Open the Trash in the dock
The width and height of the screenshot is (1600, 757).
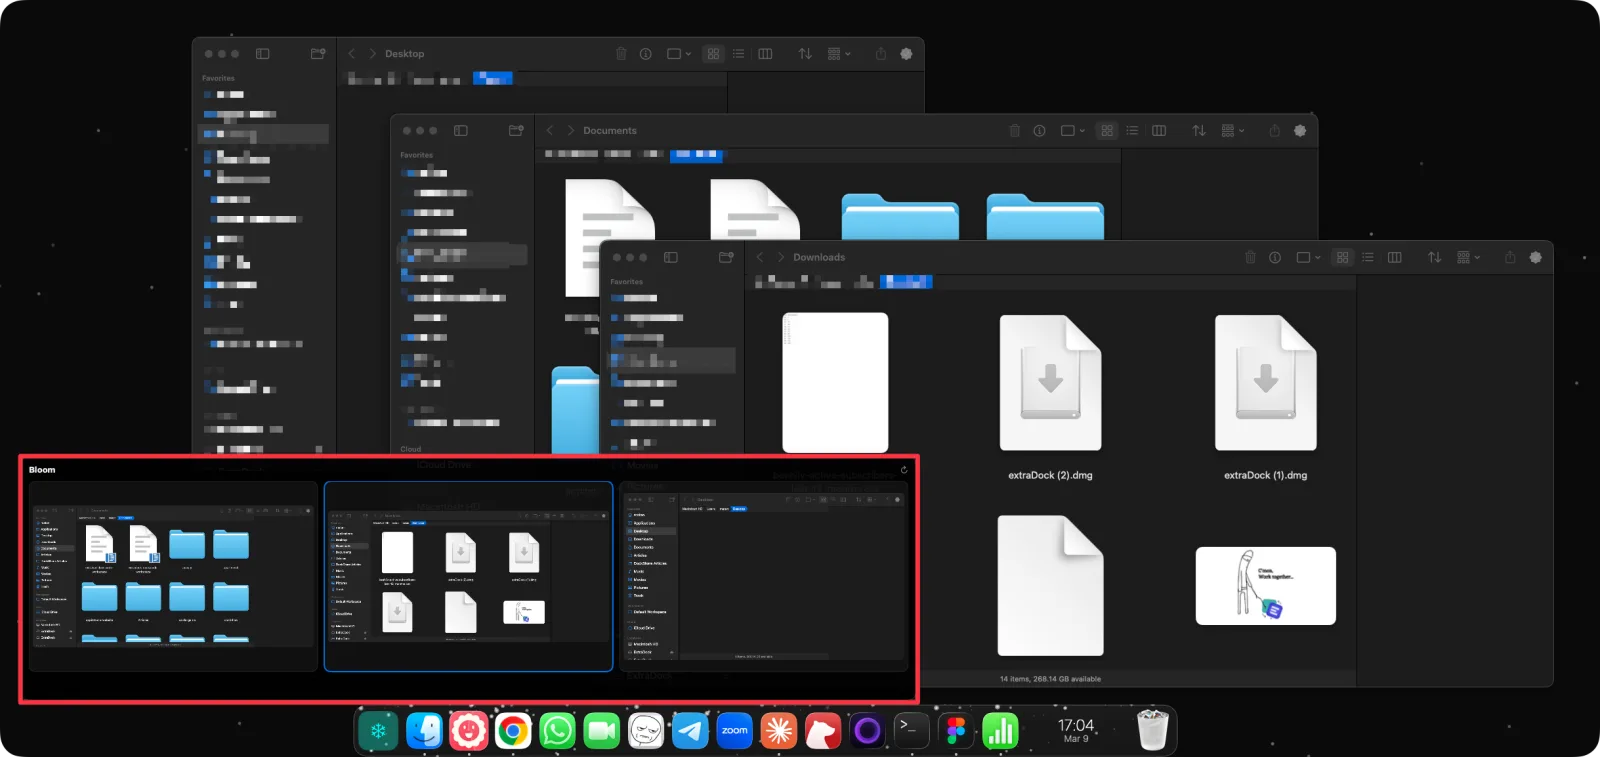(1153, 730)
